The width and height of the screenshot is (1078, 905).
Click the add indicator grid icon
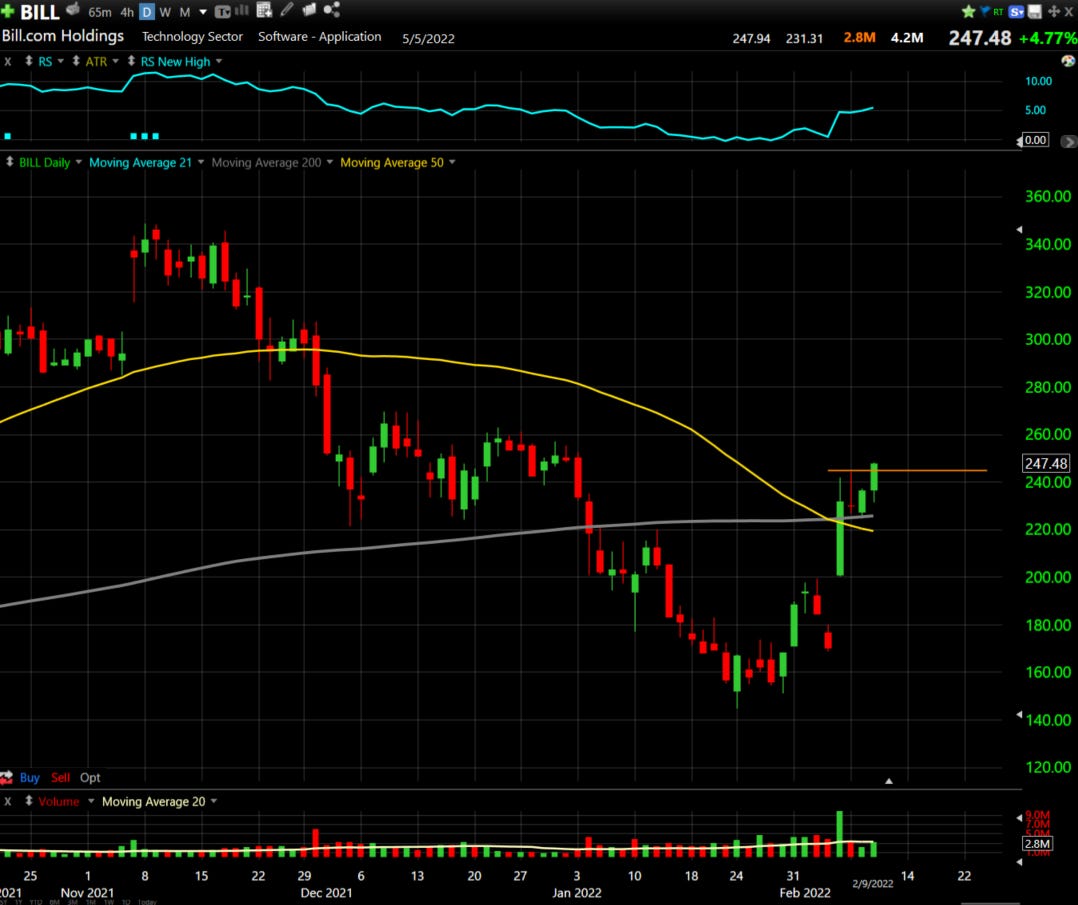(x=264, y=10)
